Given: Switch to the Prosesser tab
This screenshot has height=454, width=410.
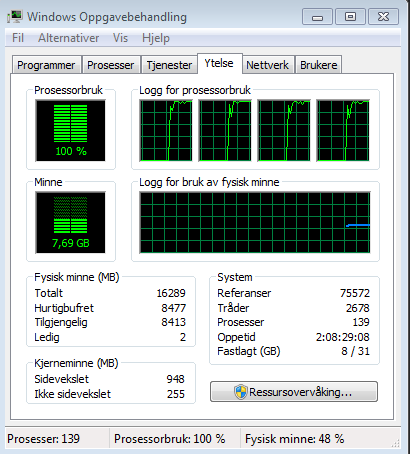Looking at the screenshot, I should coord(111,65).
